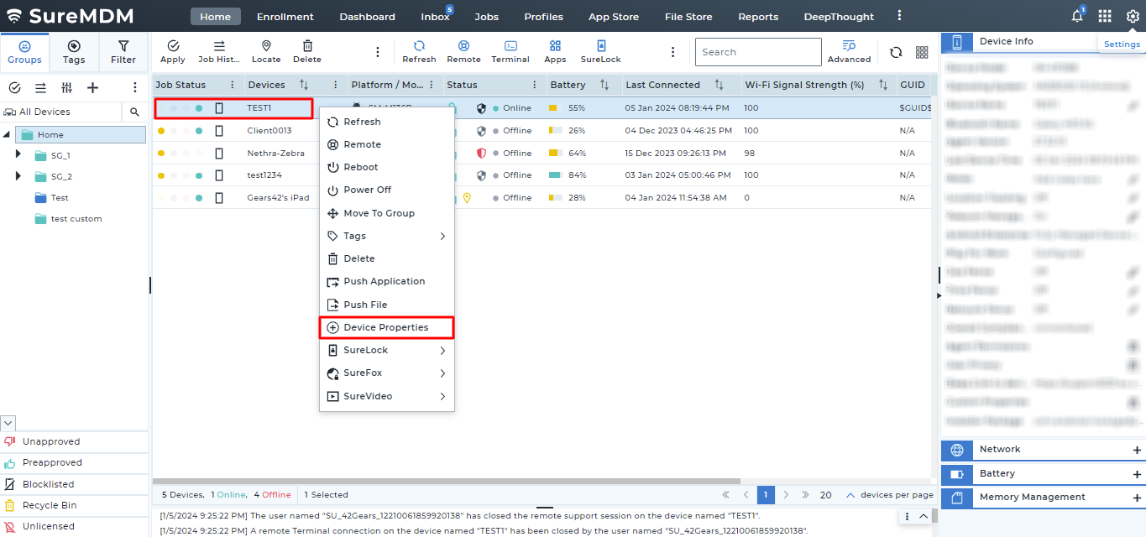The width and height of the screenshot is (1146, 537).
Task: Select the Nethra-Zebra device row
Action: (542, 153)
